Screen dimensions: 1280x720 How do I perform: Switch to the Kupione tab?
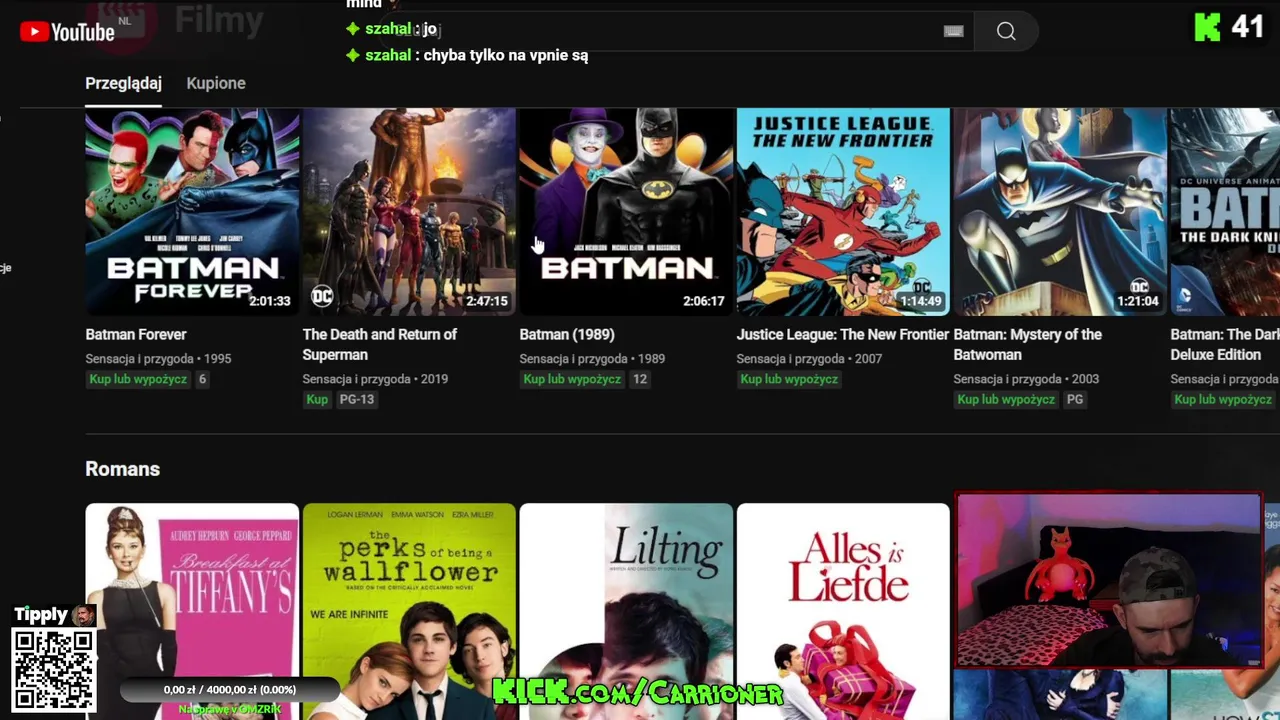[216, 83]
